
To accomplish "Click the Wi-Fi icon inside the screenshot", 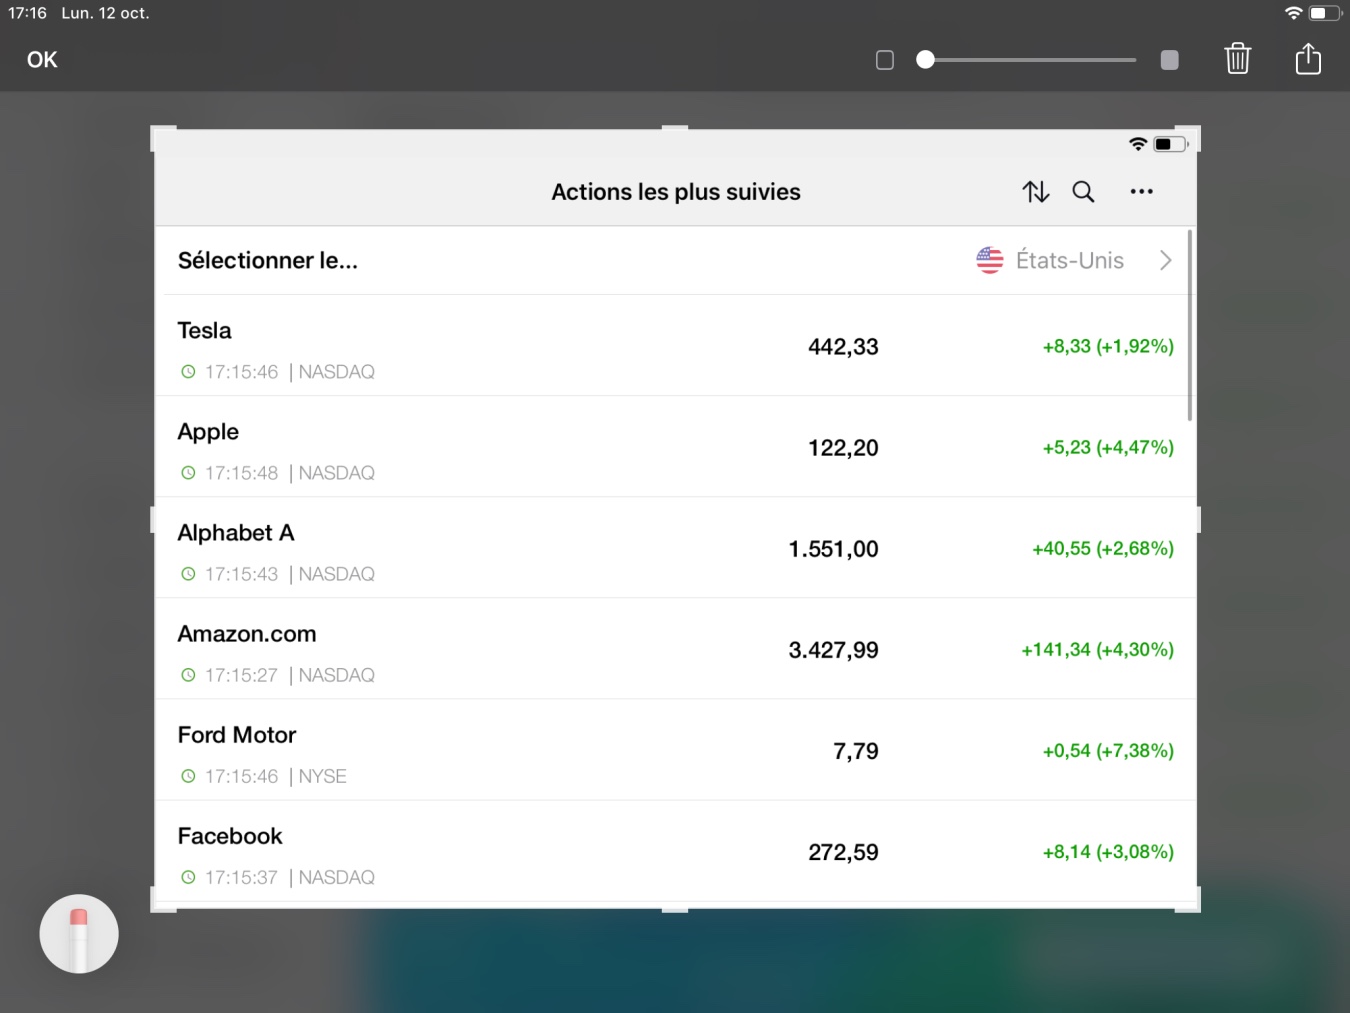I will pos(1138,144).
